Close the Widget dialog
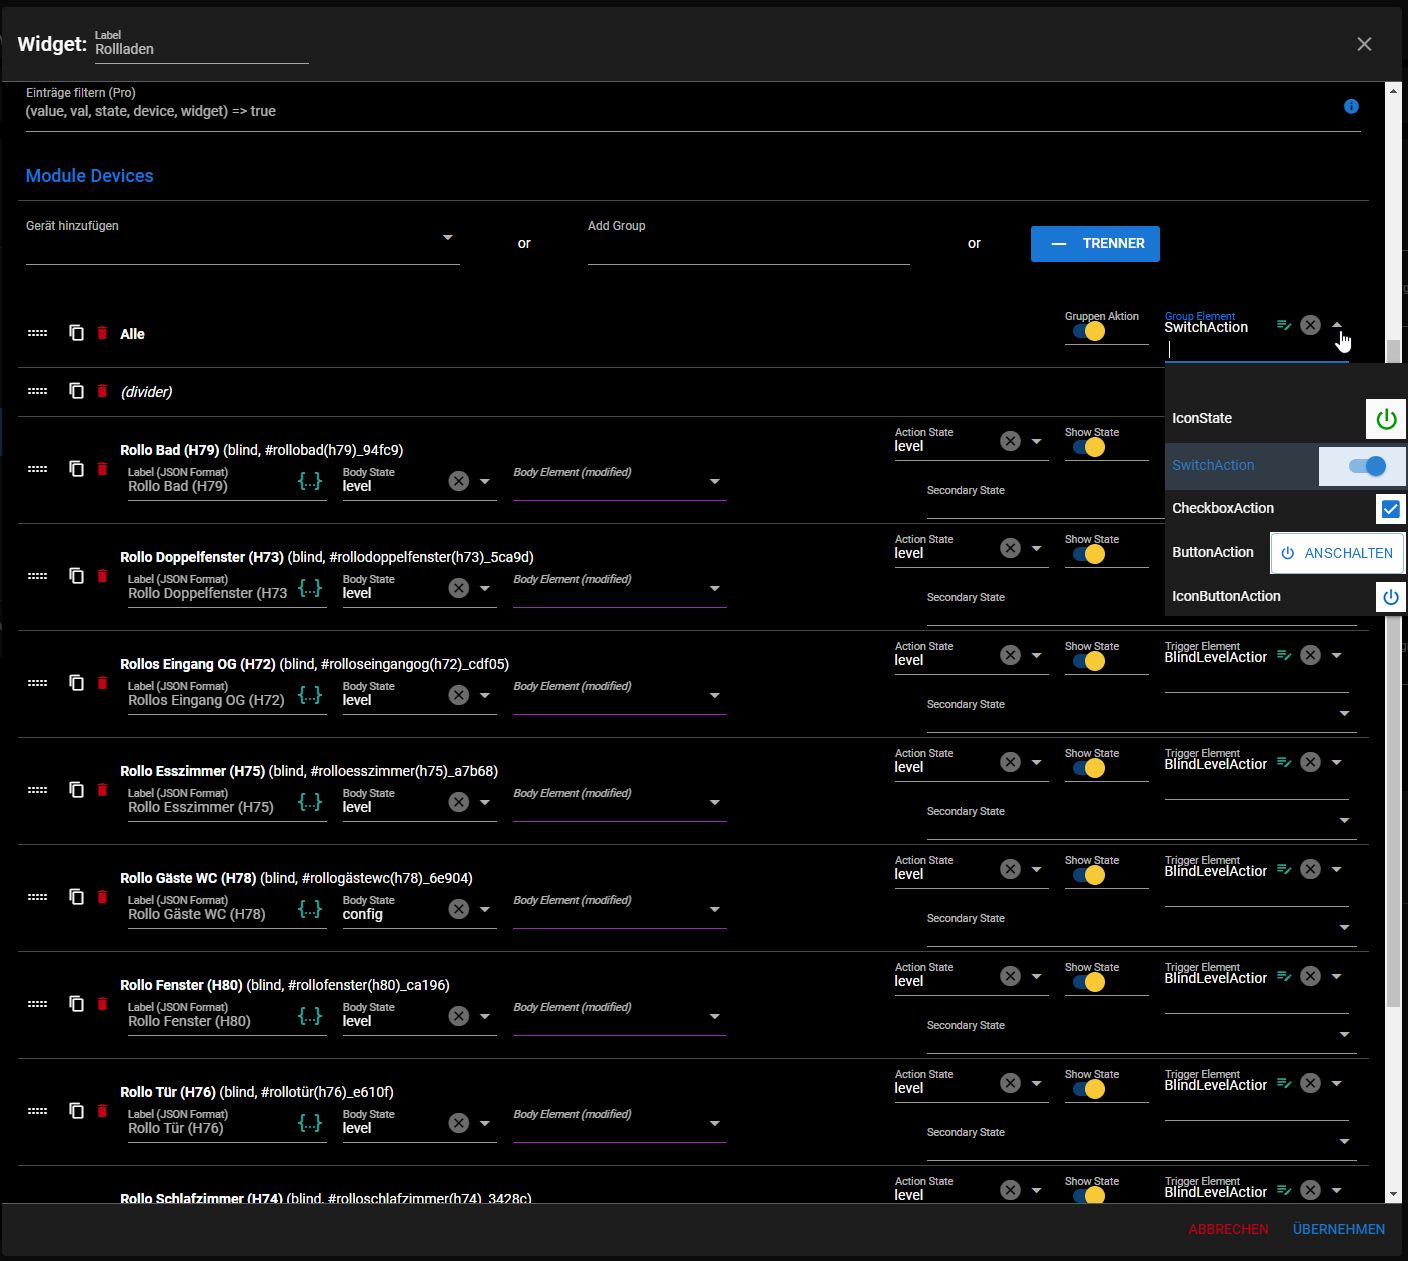 pyautogui.click(x=1364, y=44)
